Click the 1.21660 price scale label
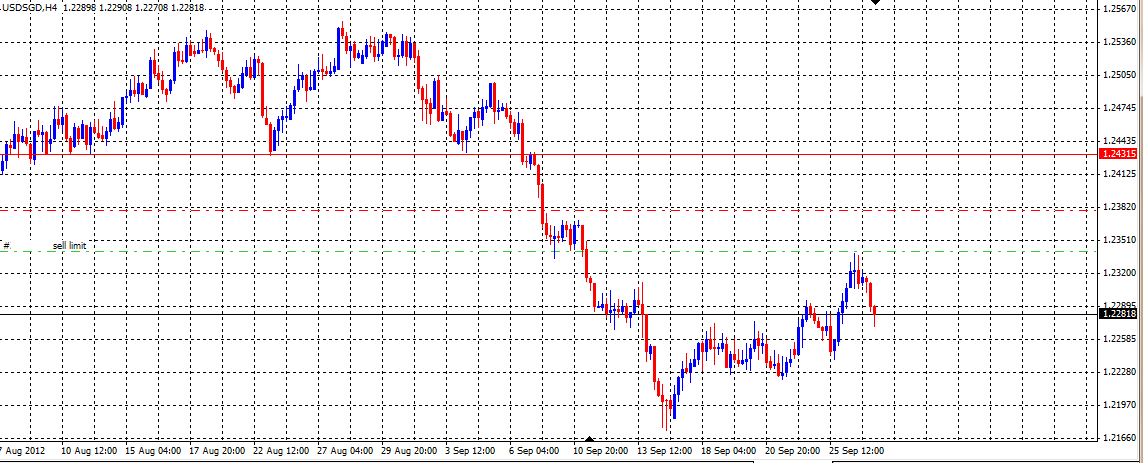 (x=1120, y=438)
